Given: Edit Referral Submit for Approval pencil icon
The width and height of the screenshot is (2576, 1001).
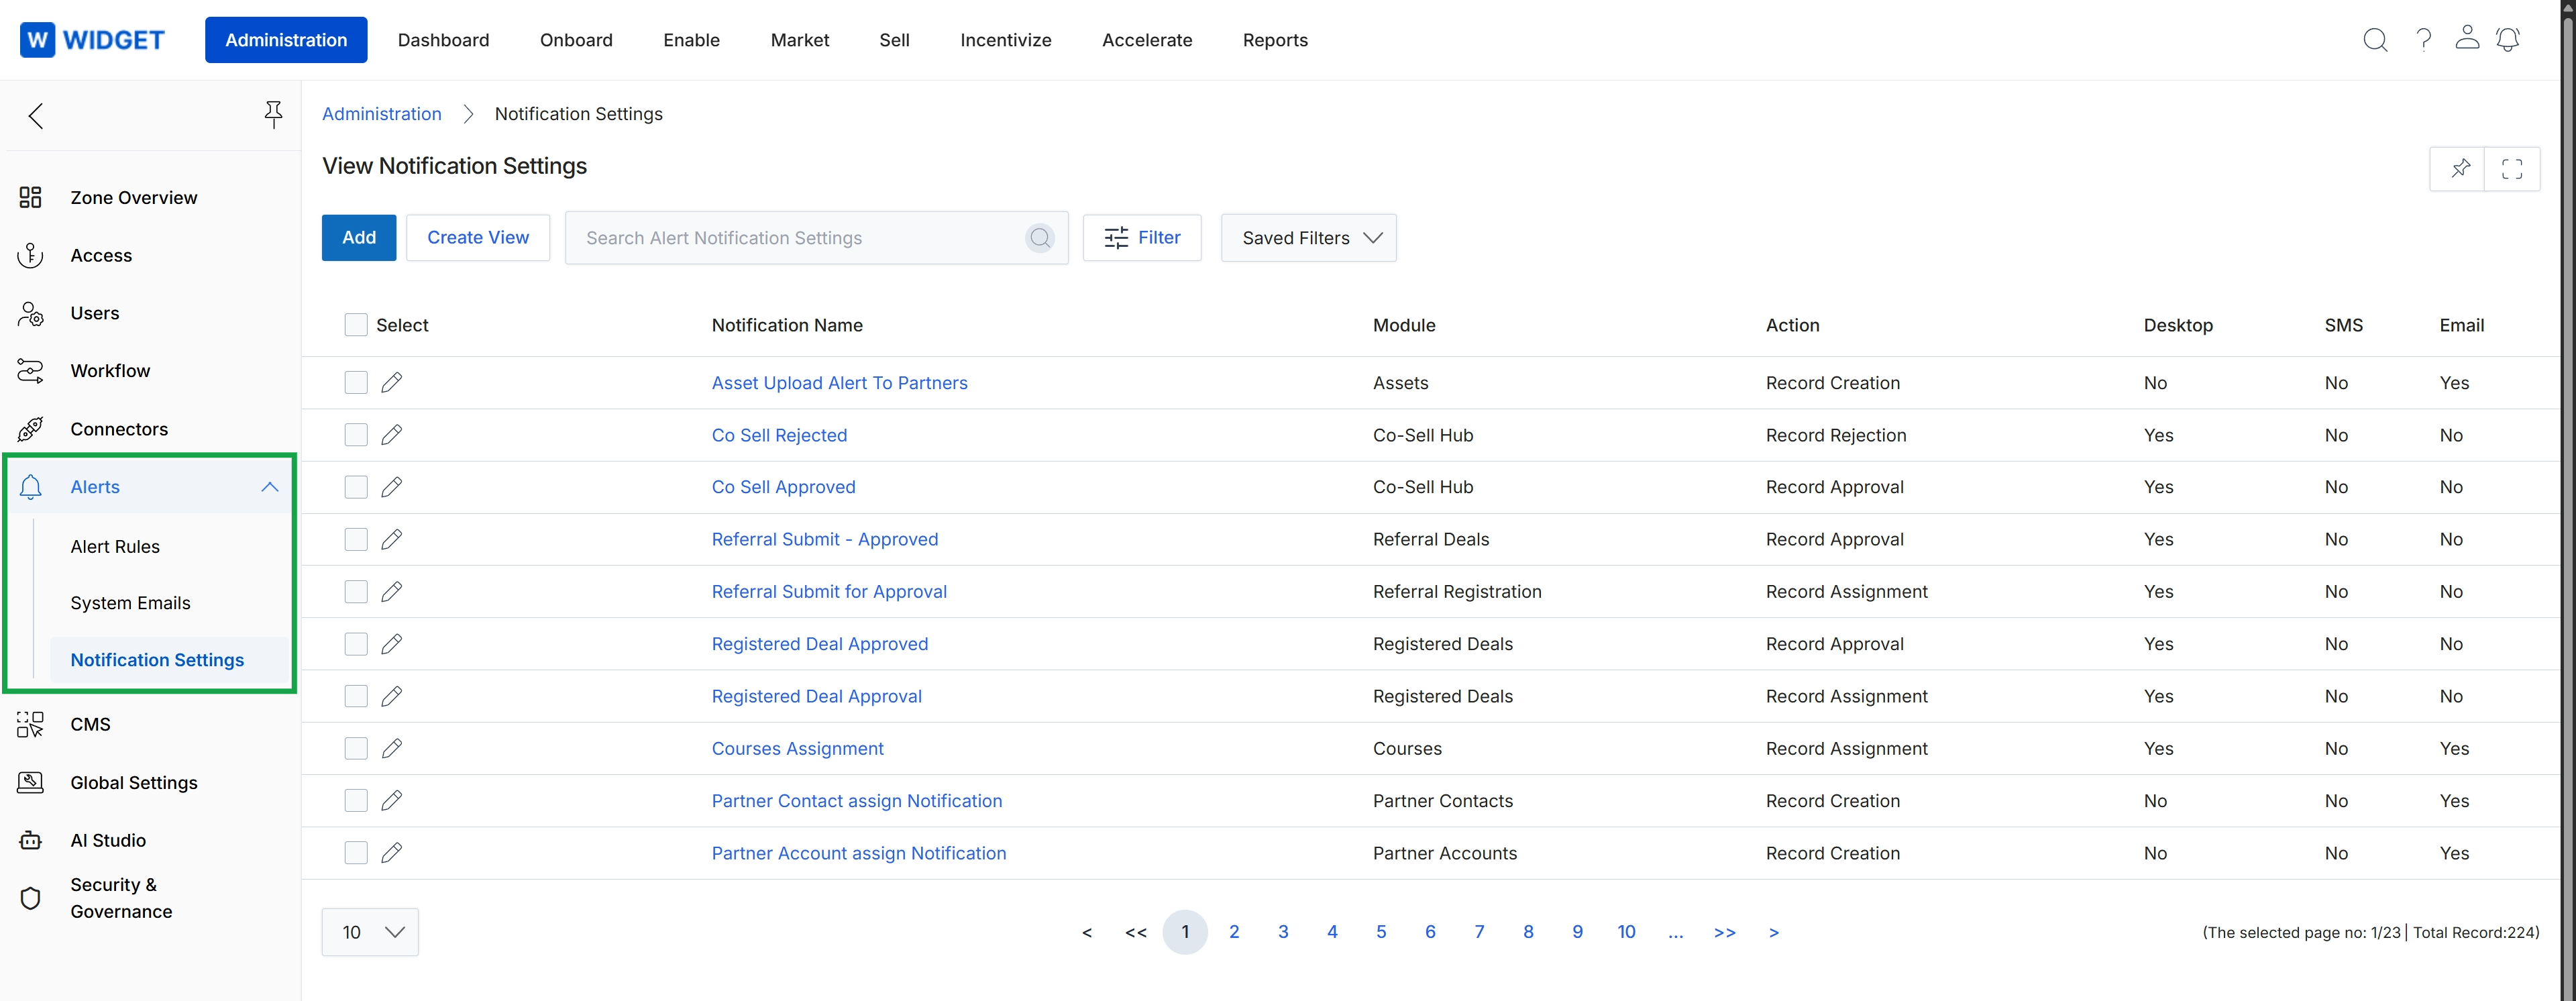Looking at the screenshot, I should [x=392, y=592].
